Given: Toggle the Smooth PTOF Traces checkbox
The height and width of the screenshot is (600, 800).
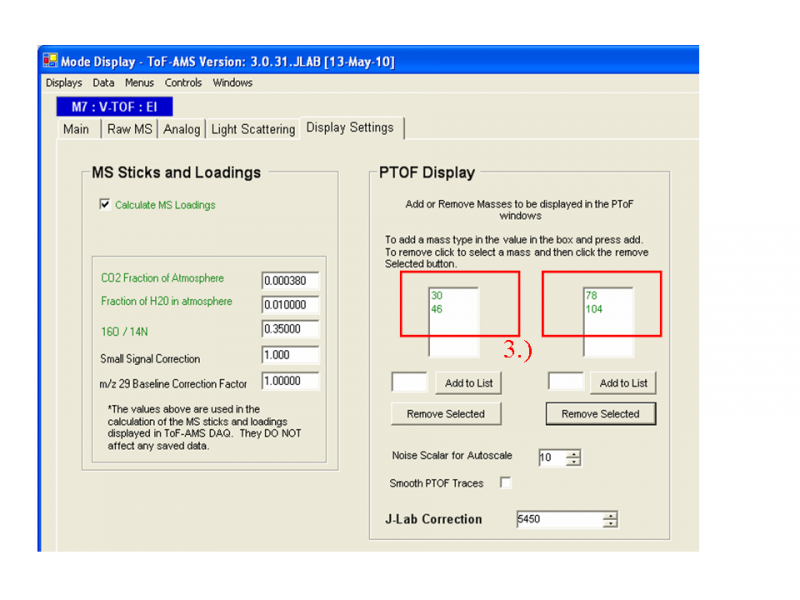Looking at the screenshot, I should coord(505,483).
